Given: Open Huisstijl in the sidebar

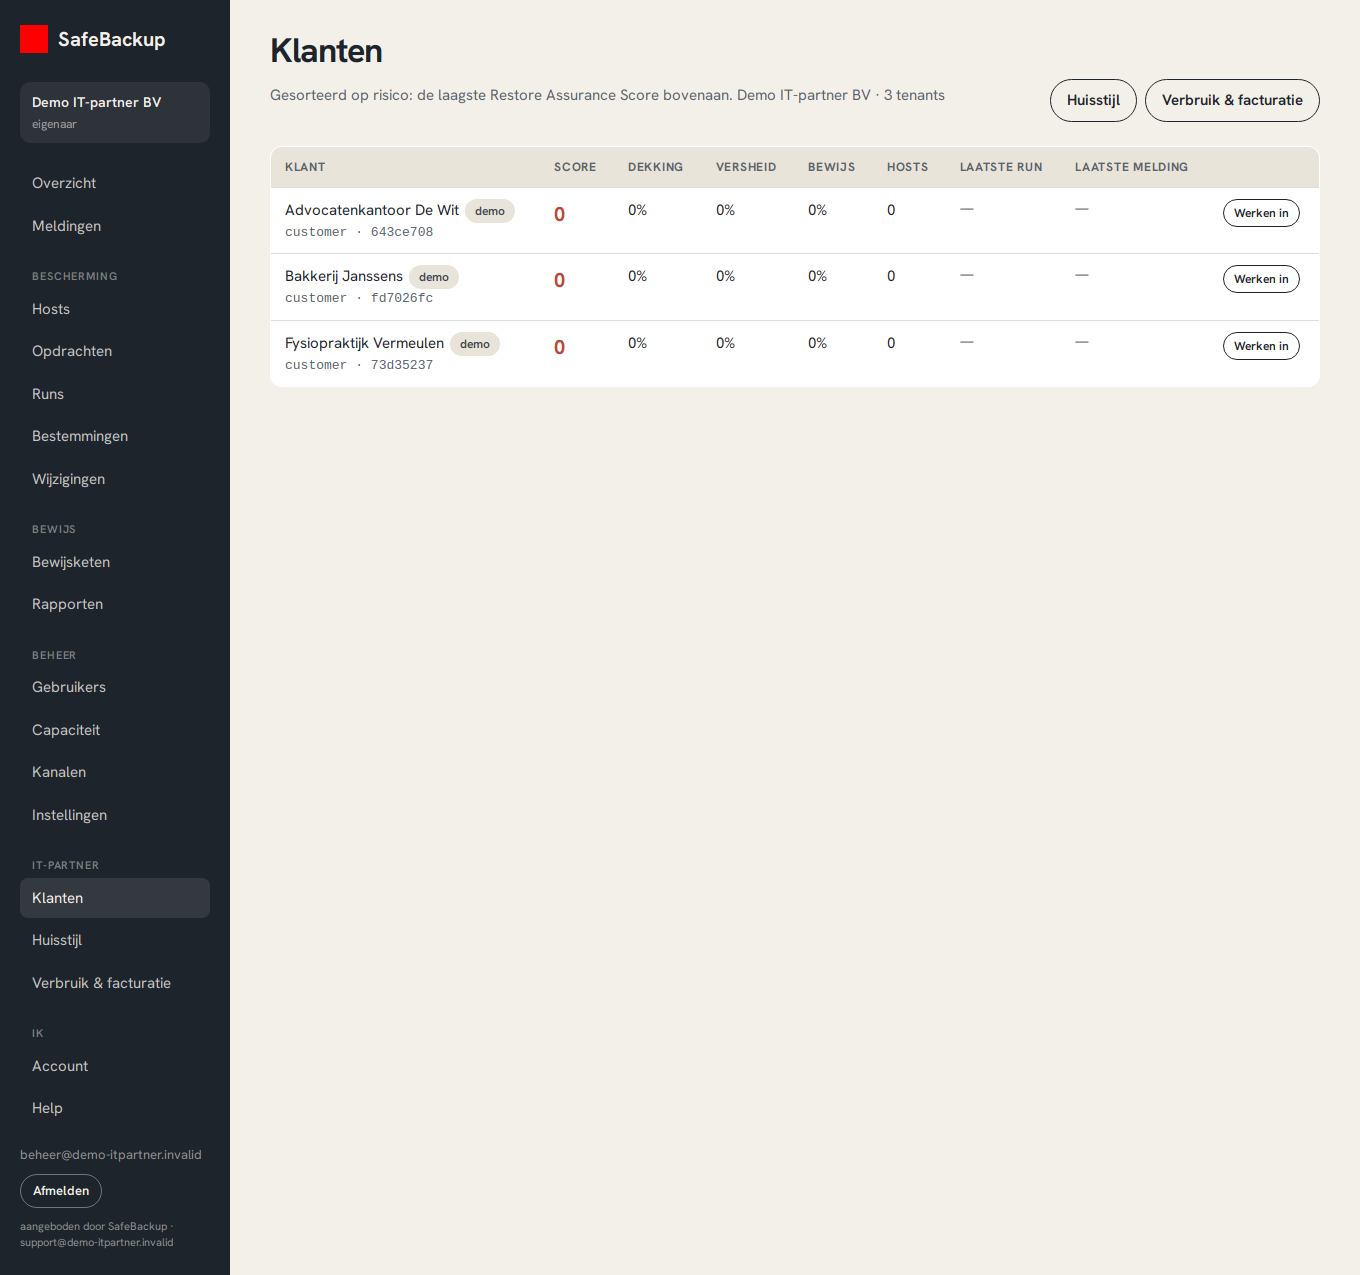Looking at the screenshot, I should (115, 940).
